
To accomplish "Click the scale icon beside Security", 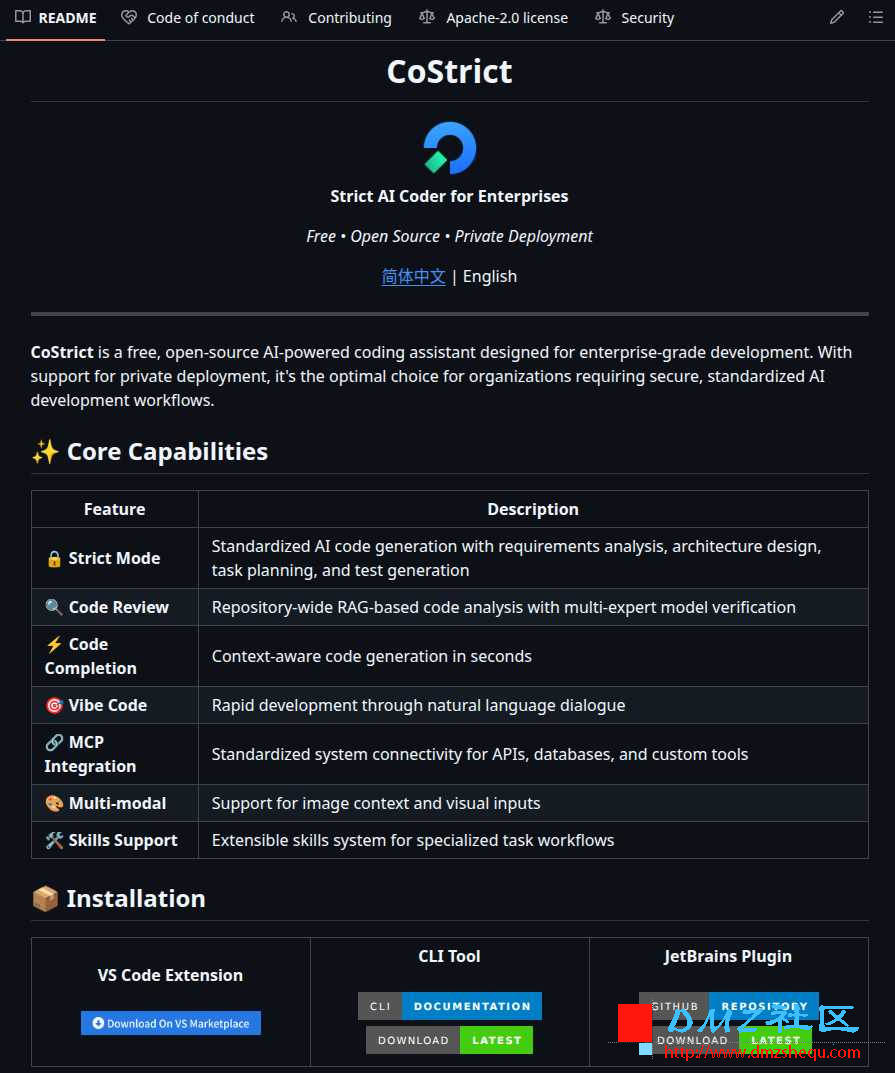I will (x=602, y=18).
